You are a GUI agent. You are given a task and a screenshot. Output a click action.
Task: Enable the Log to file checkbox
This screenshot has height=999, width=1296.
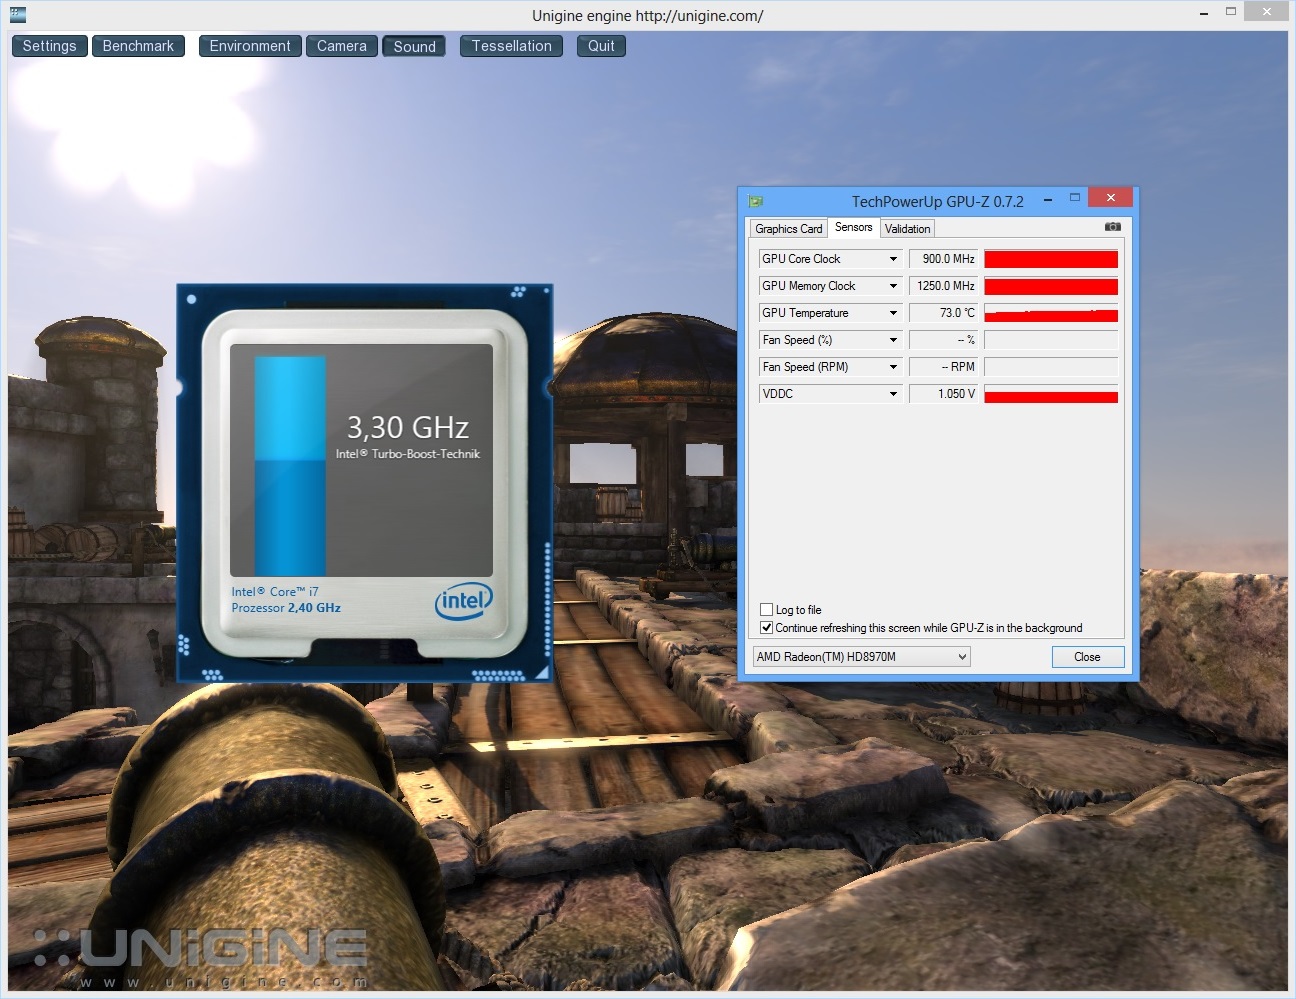[767, 609]
